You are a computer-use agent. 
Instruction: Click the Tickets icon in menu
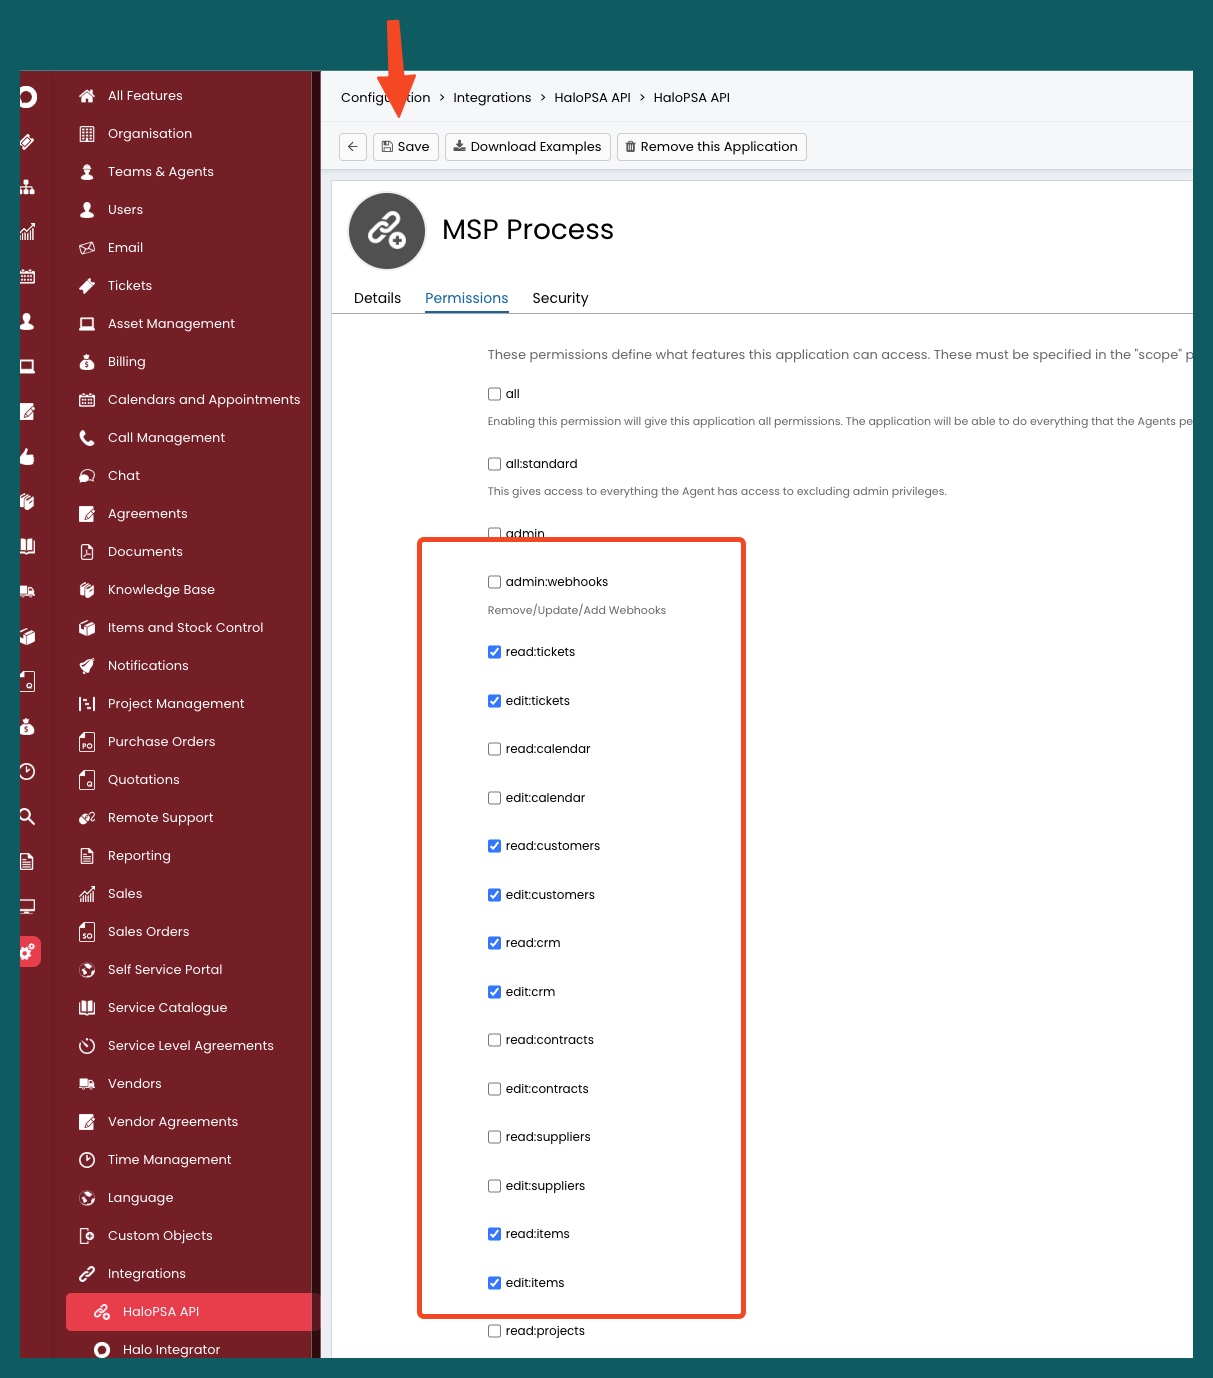pos(87,286)
